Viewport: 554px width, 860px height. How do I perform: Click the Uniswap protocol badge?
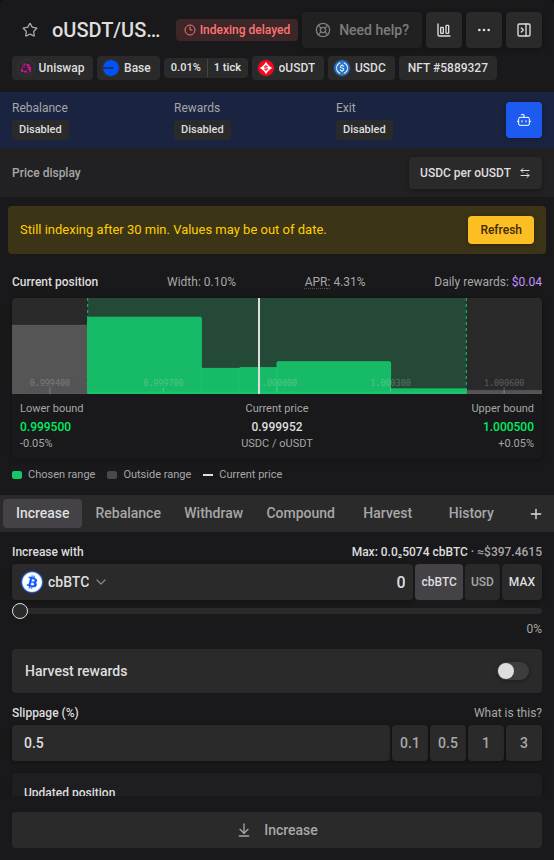53,68
